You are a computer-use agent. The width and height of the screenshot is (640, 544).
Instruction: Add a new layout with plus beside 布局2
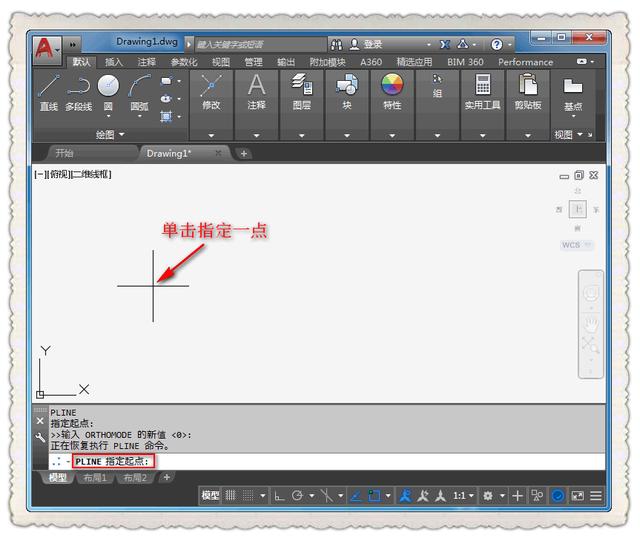(x=167, y=477)
